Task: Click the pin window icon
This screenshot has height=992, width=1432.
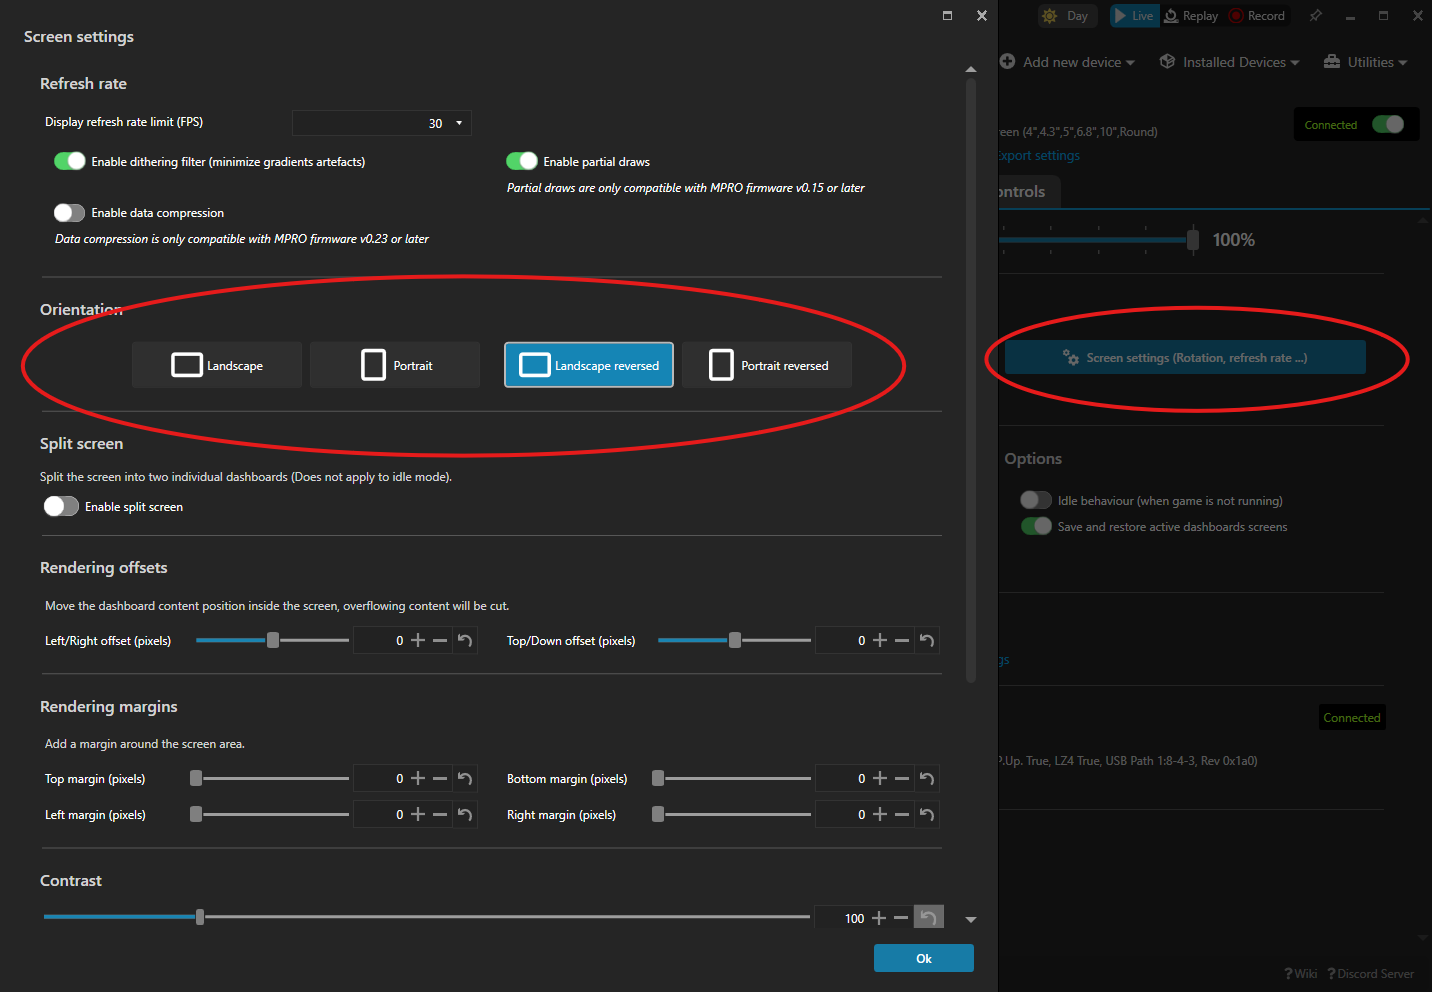Action: (1315, 16)
